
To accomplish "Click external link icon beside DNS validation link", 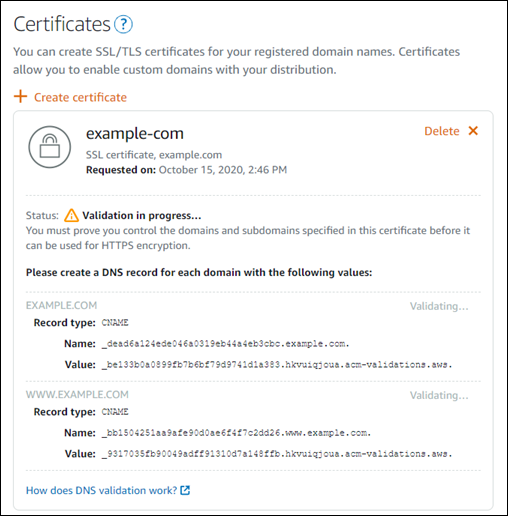I will point(185,490).
